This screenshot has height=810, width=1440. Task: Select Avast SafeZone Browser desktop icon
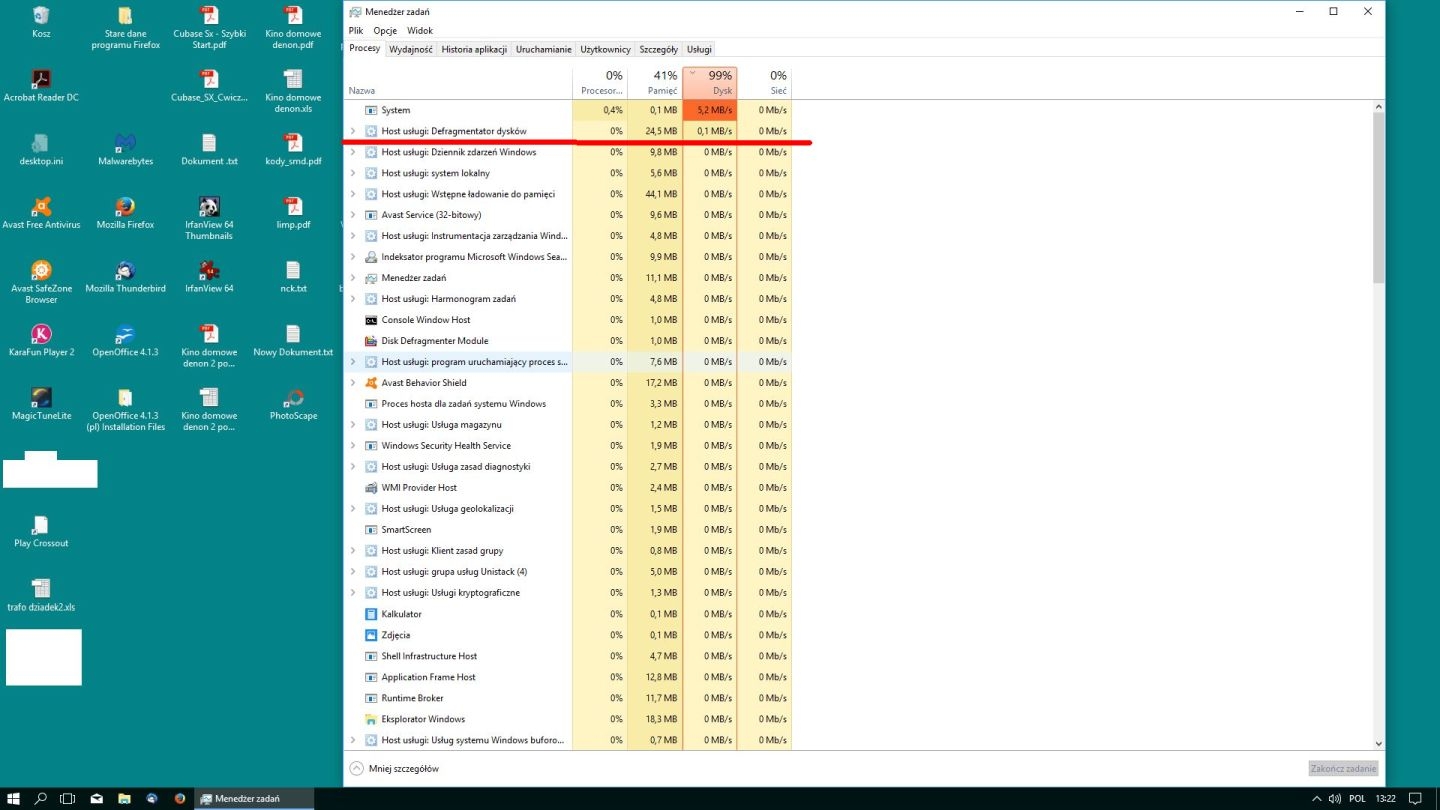click(x=41, y=282)
